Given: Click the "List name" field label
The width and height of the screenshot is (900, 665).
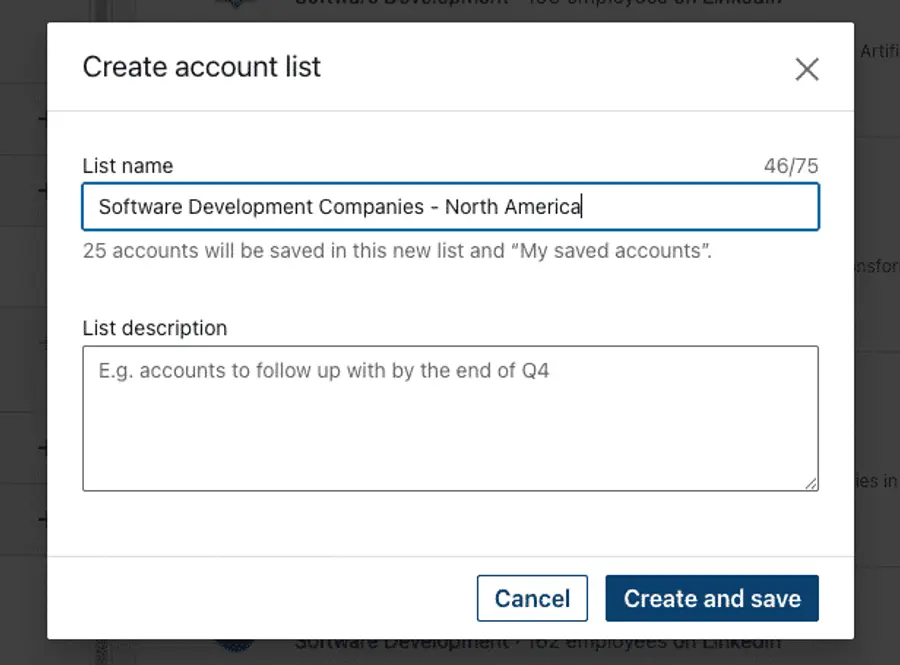Looking at the screenshot, I should point(128,166).
